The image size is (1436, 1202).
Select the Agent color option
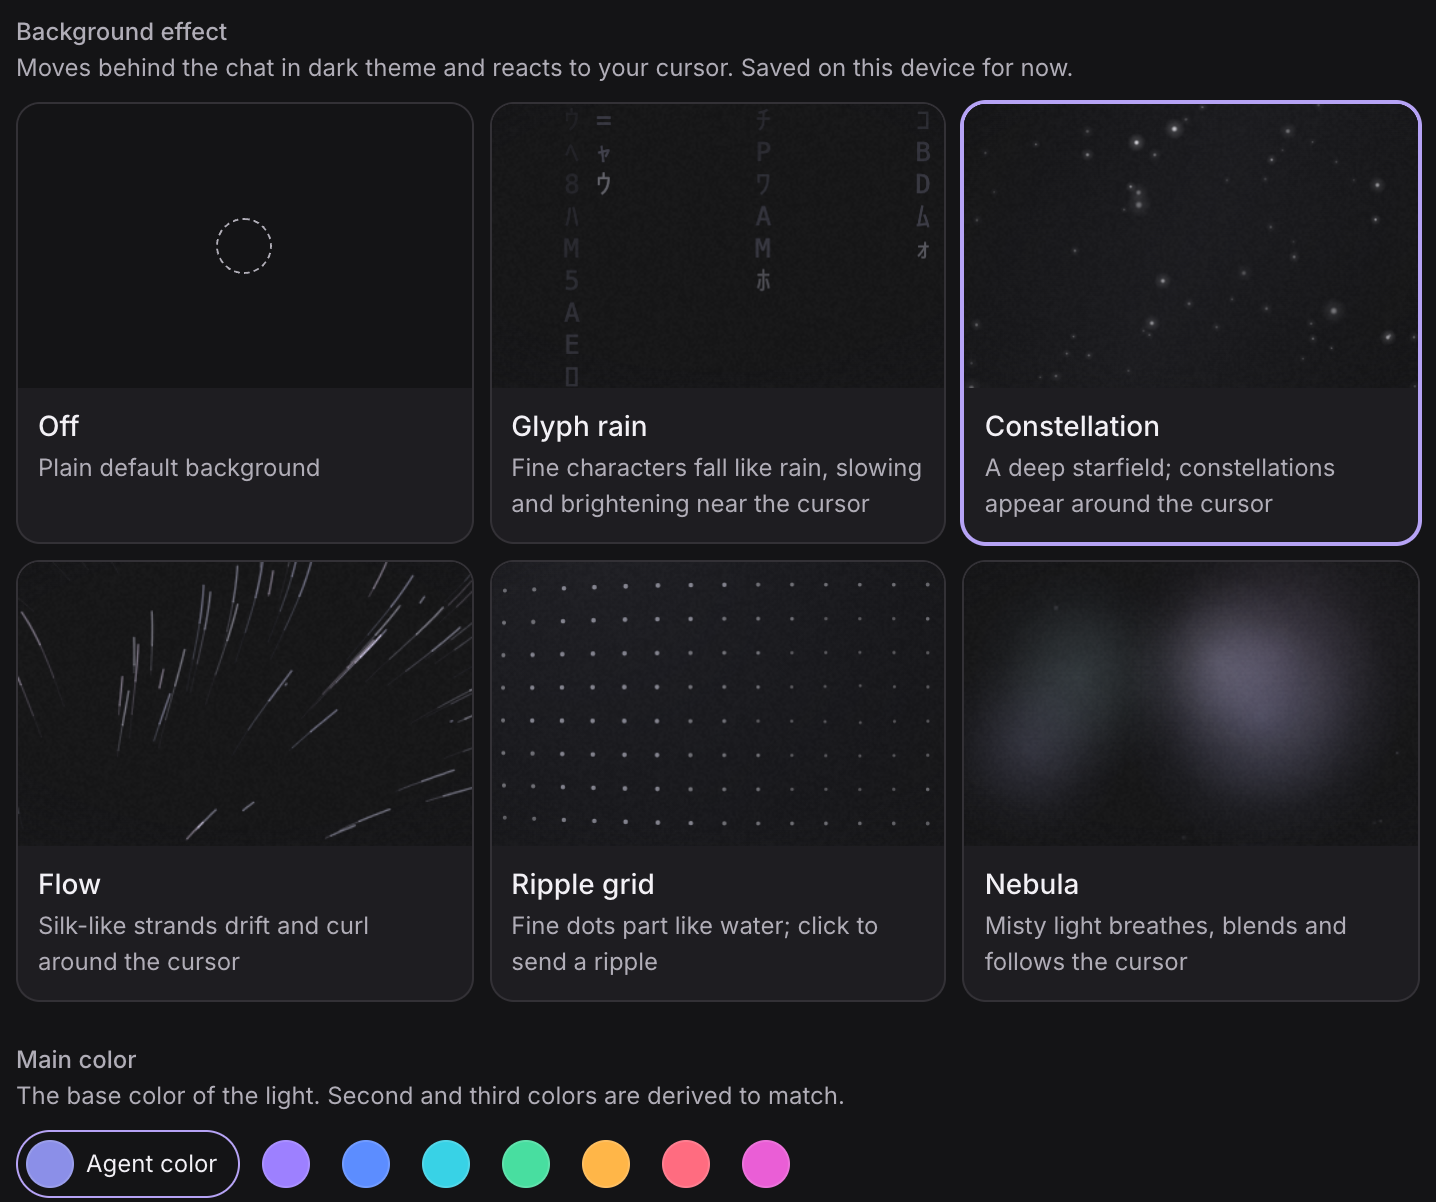pos(128,1164)
